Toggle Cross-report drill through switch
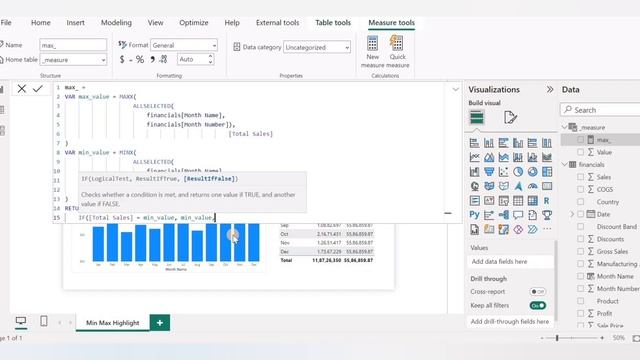 click(538, 291)
